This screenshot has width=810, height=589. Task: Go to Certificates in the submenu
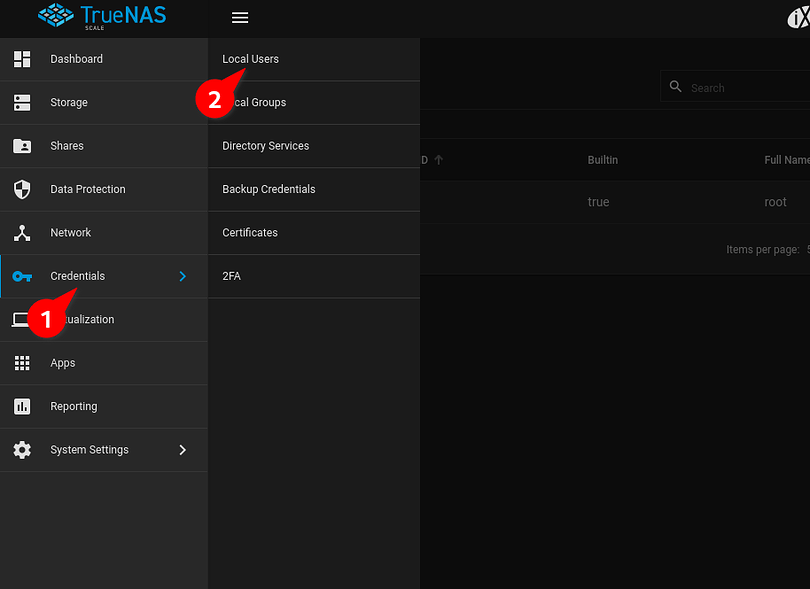(x=250, y=233)
